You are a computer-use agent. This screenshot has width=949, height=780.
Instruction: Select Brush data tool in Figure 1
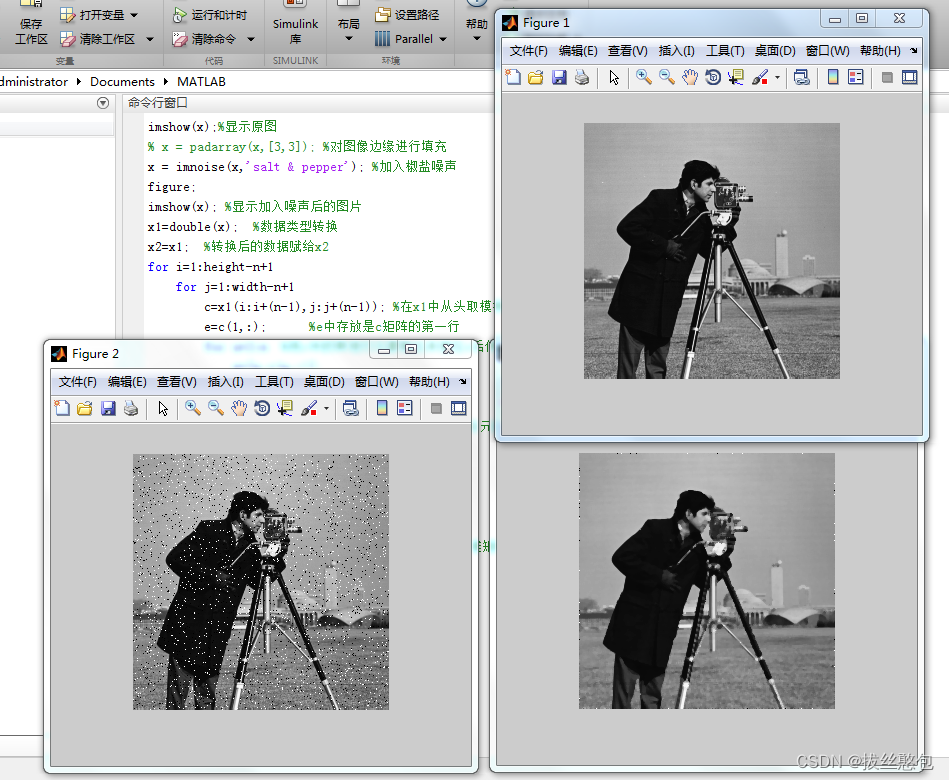tap(760, 77)
